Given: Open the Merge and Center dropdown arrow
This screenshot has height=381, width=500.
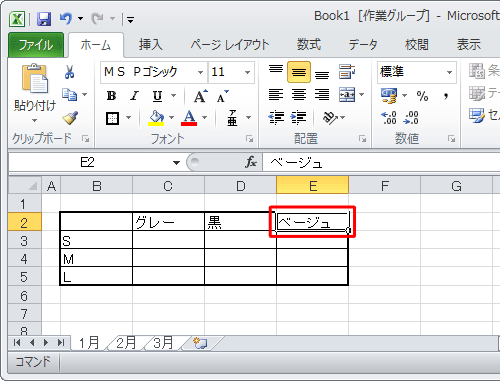Looking at the screenshot, I should click(362, 95).
